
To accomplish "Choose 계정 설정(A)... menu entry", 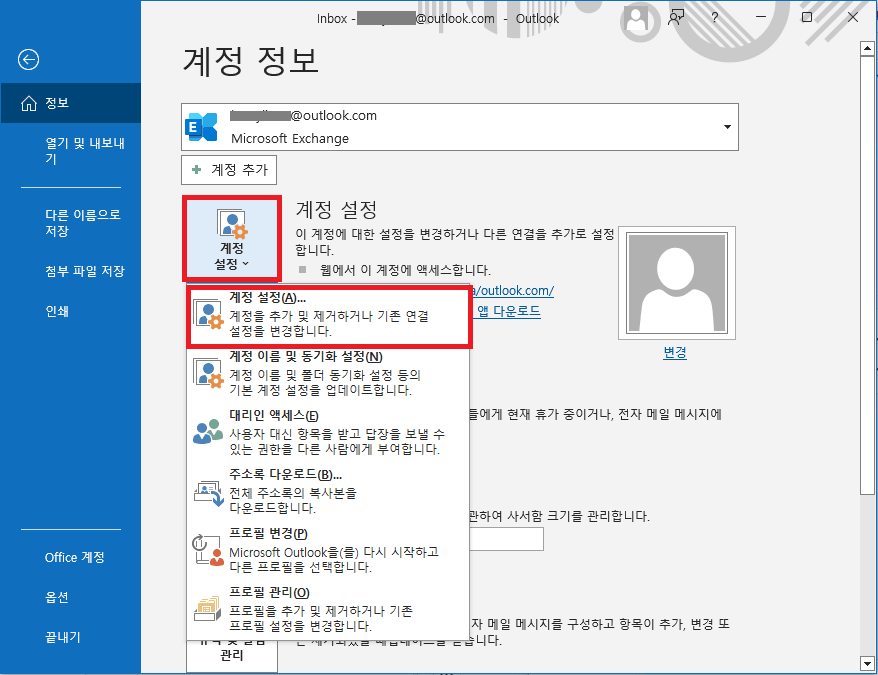I will 329,316.
